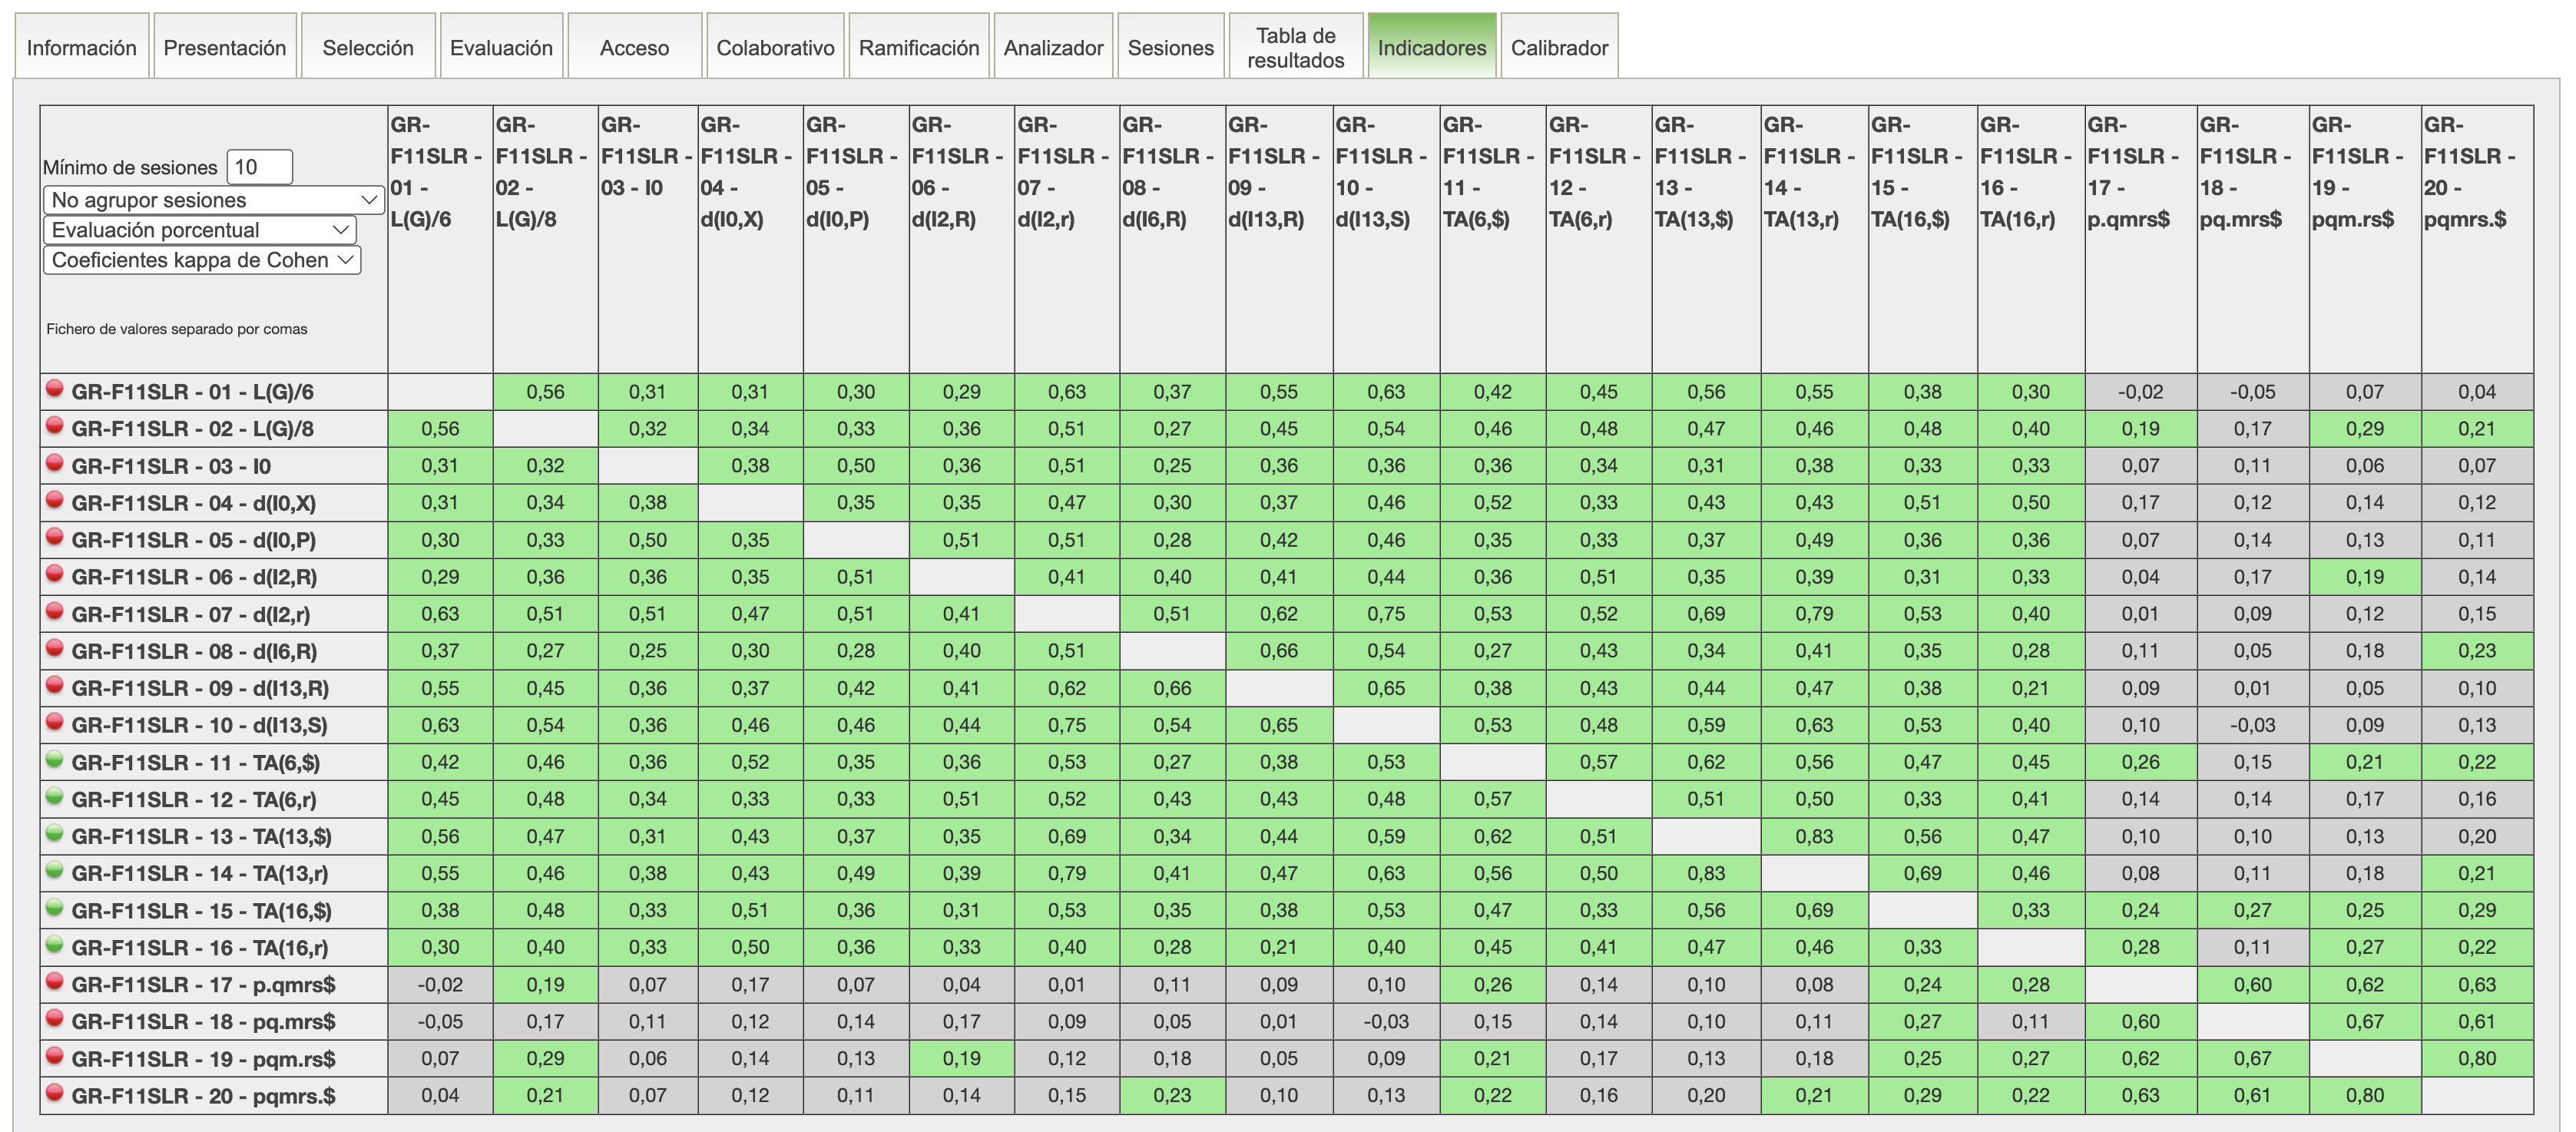The width and height of the screenshot is (2576, 1132).
Task: Click the 0,83 cell in TA(13,$) row
Action: point(1813,836)
